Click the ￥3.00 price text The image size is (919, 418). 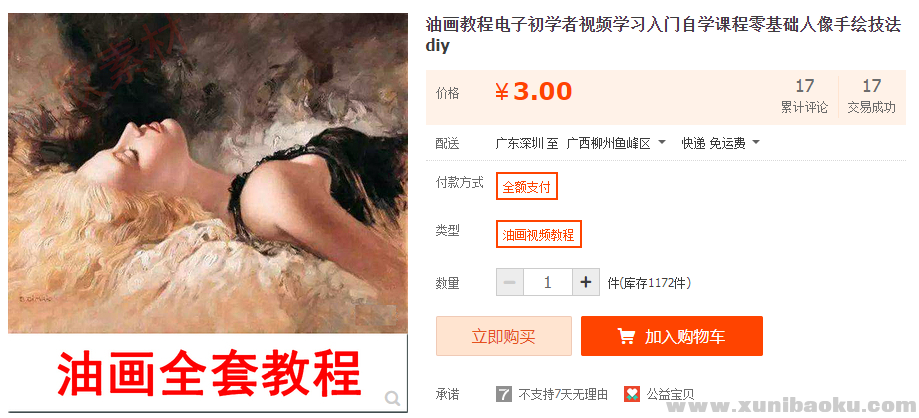click(533, 91)
